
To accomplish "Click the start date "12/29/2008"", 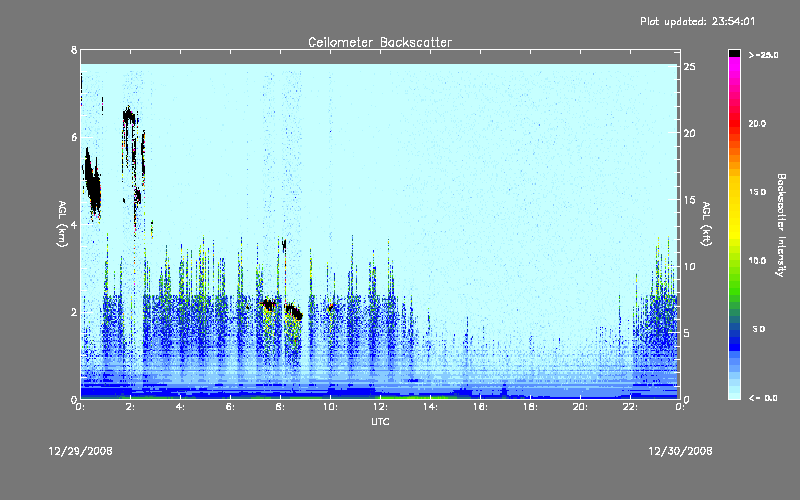I will pos(81,451).
